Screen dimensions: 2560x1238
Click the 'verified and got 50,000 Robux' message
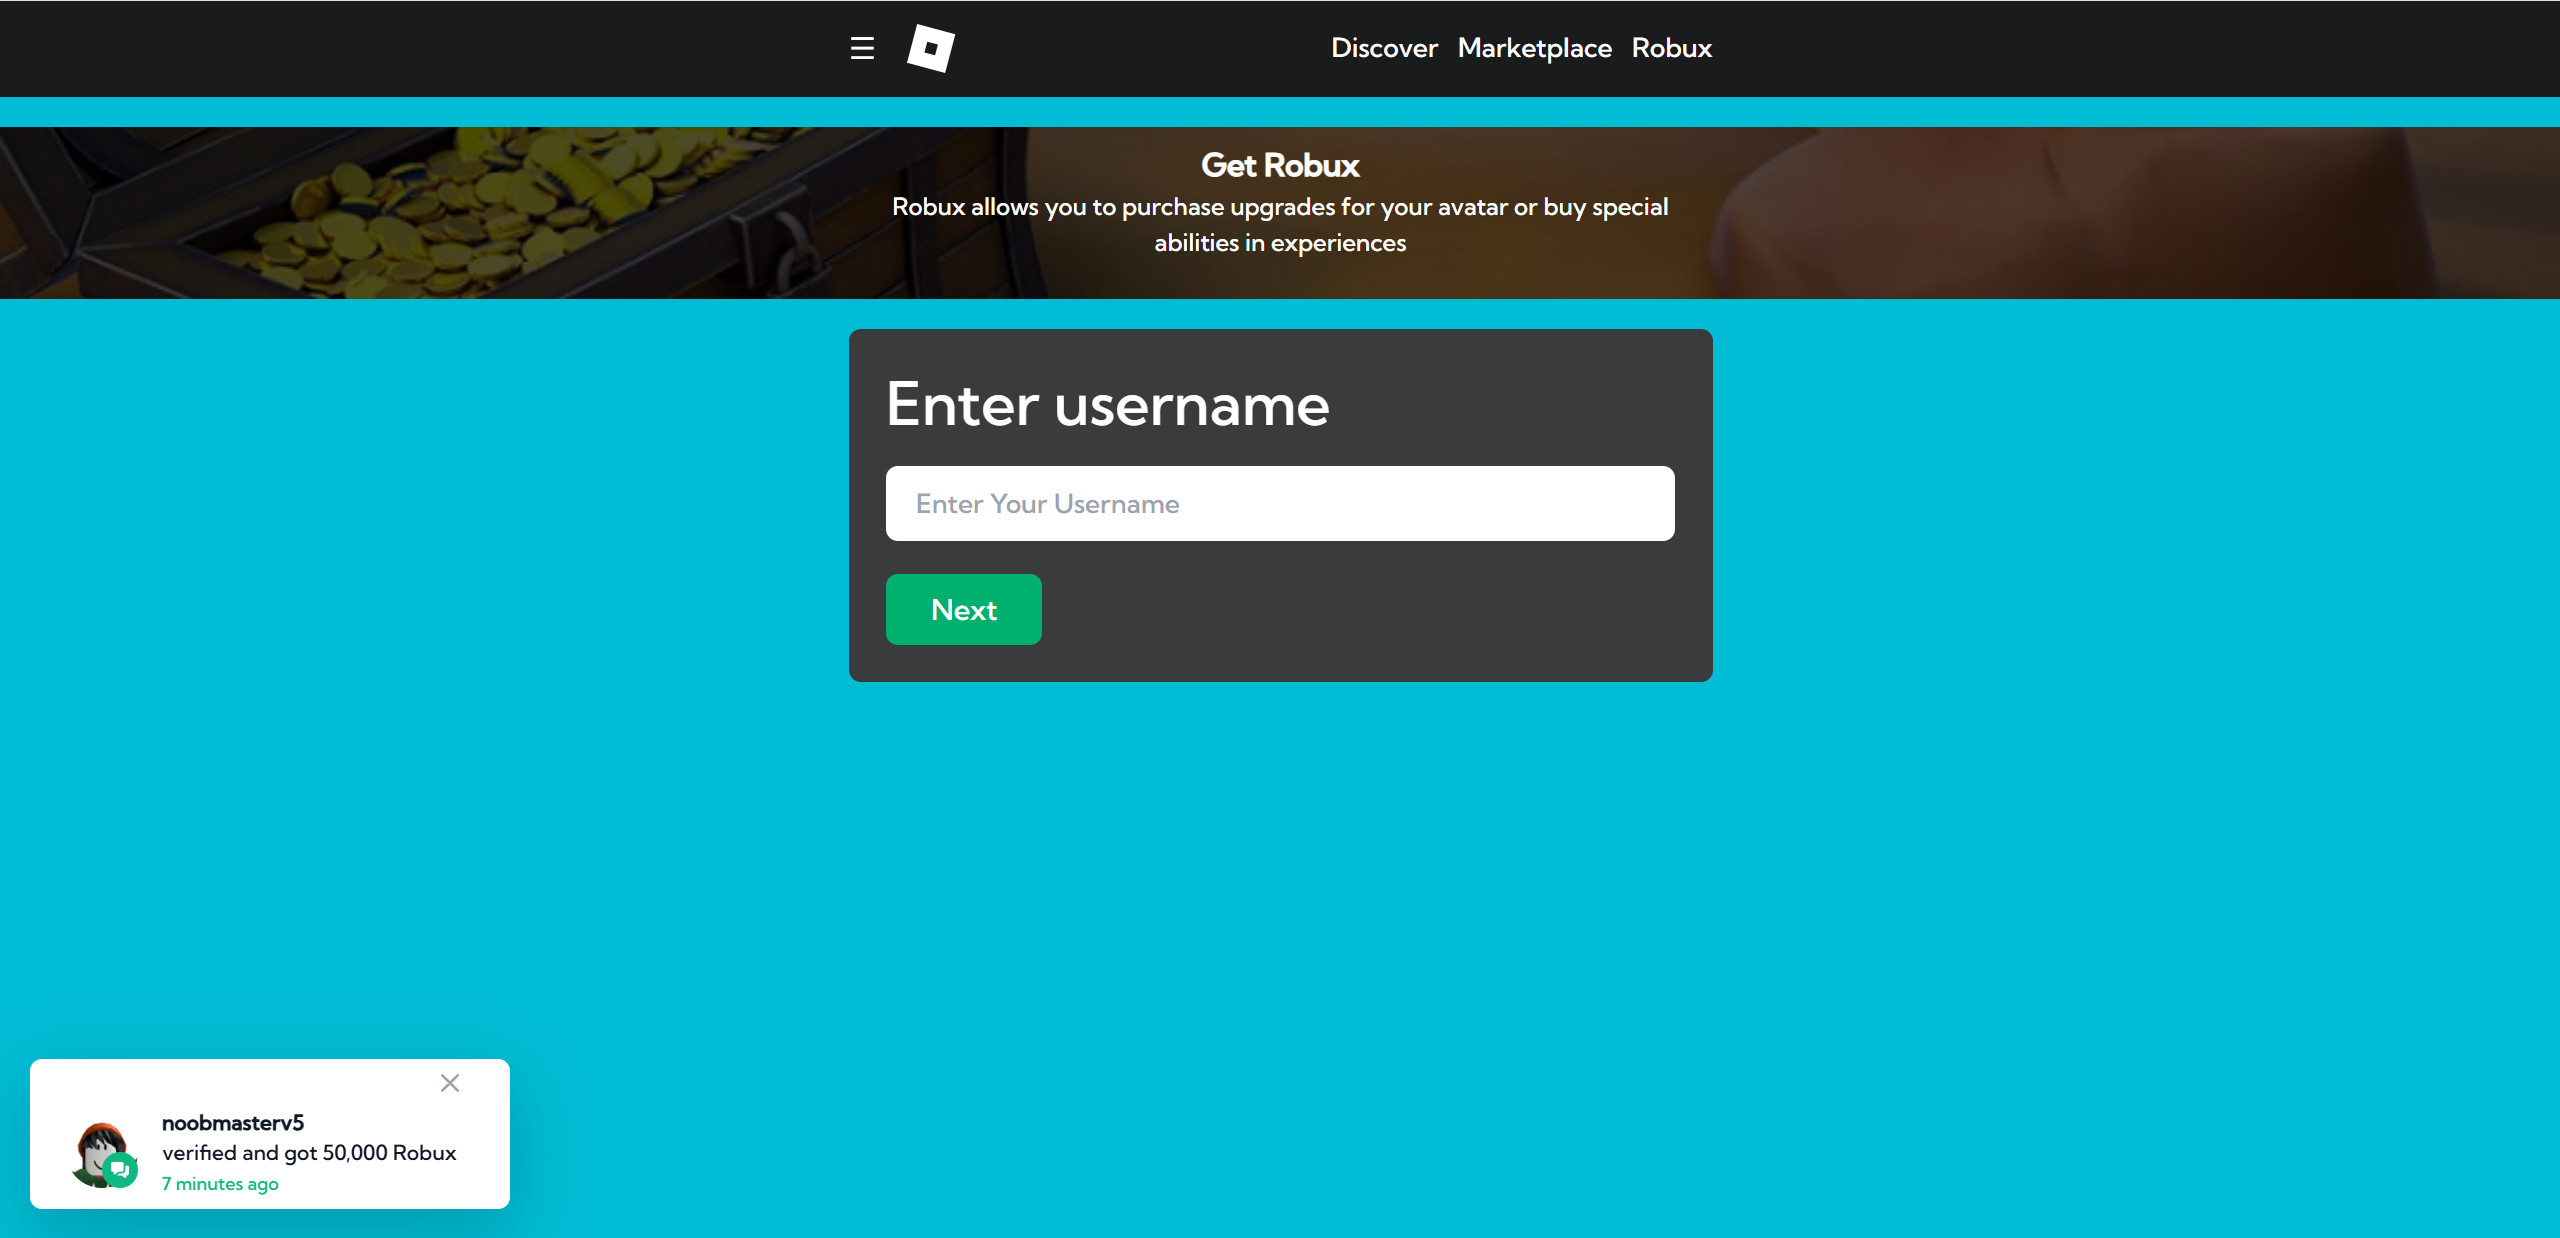coord(309,1153)
